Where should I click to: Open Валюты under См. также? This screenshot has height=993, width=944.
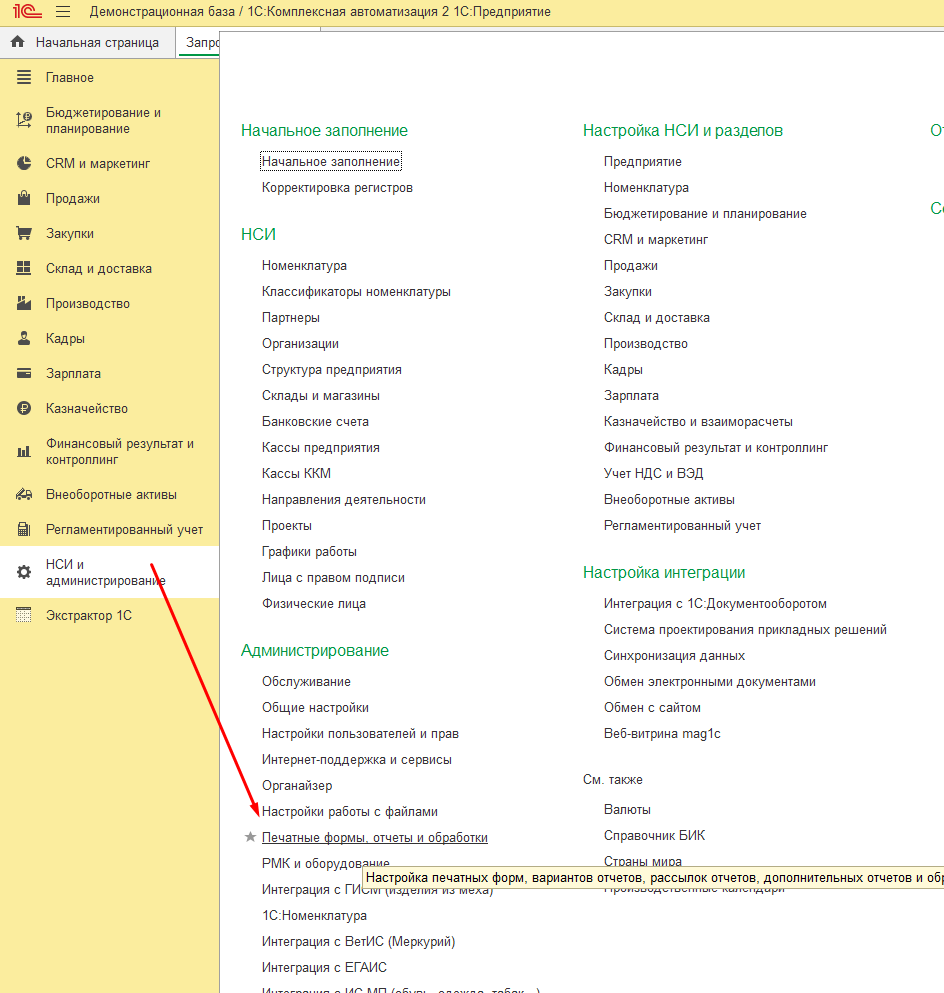coord(627,810)
